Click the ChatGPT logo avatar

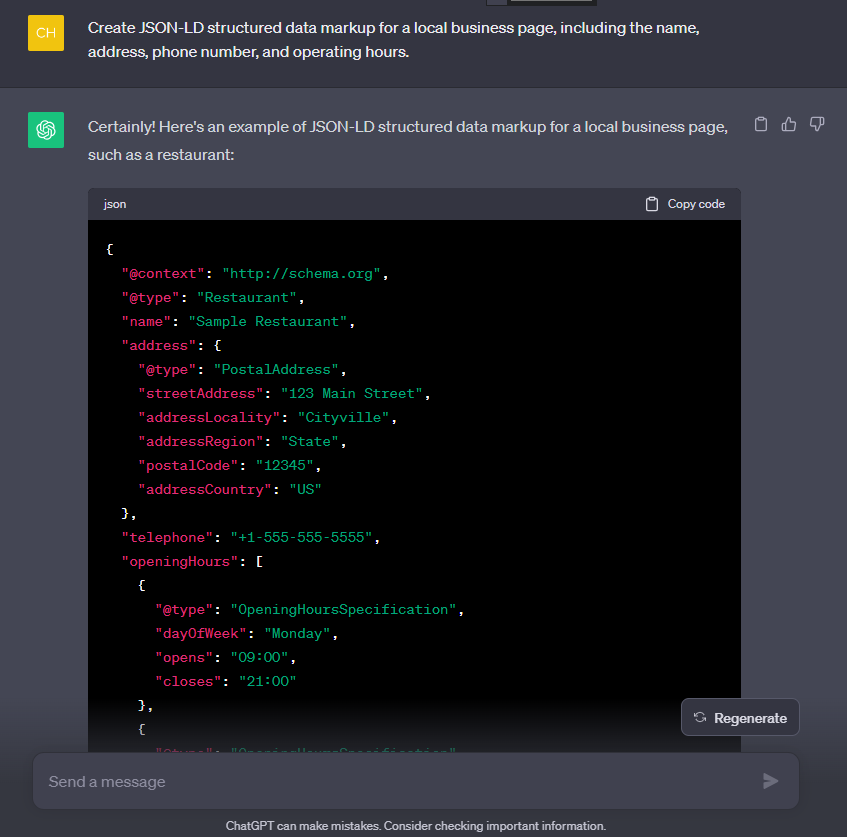46,130
